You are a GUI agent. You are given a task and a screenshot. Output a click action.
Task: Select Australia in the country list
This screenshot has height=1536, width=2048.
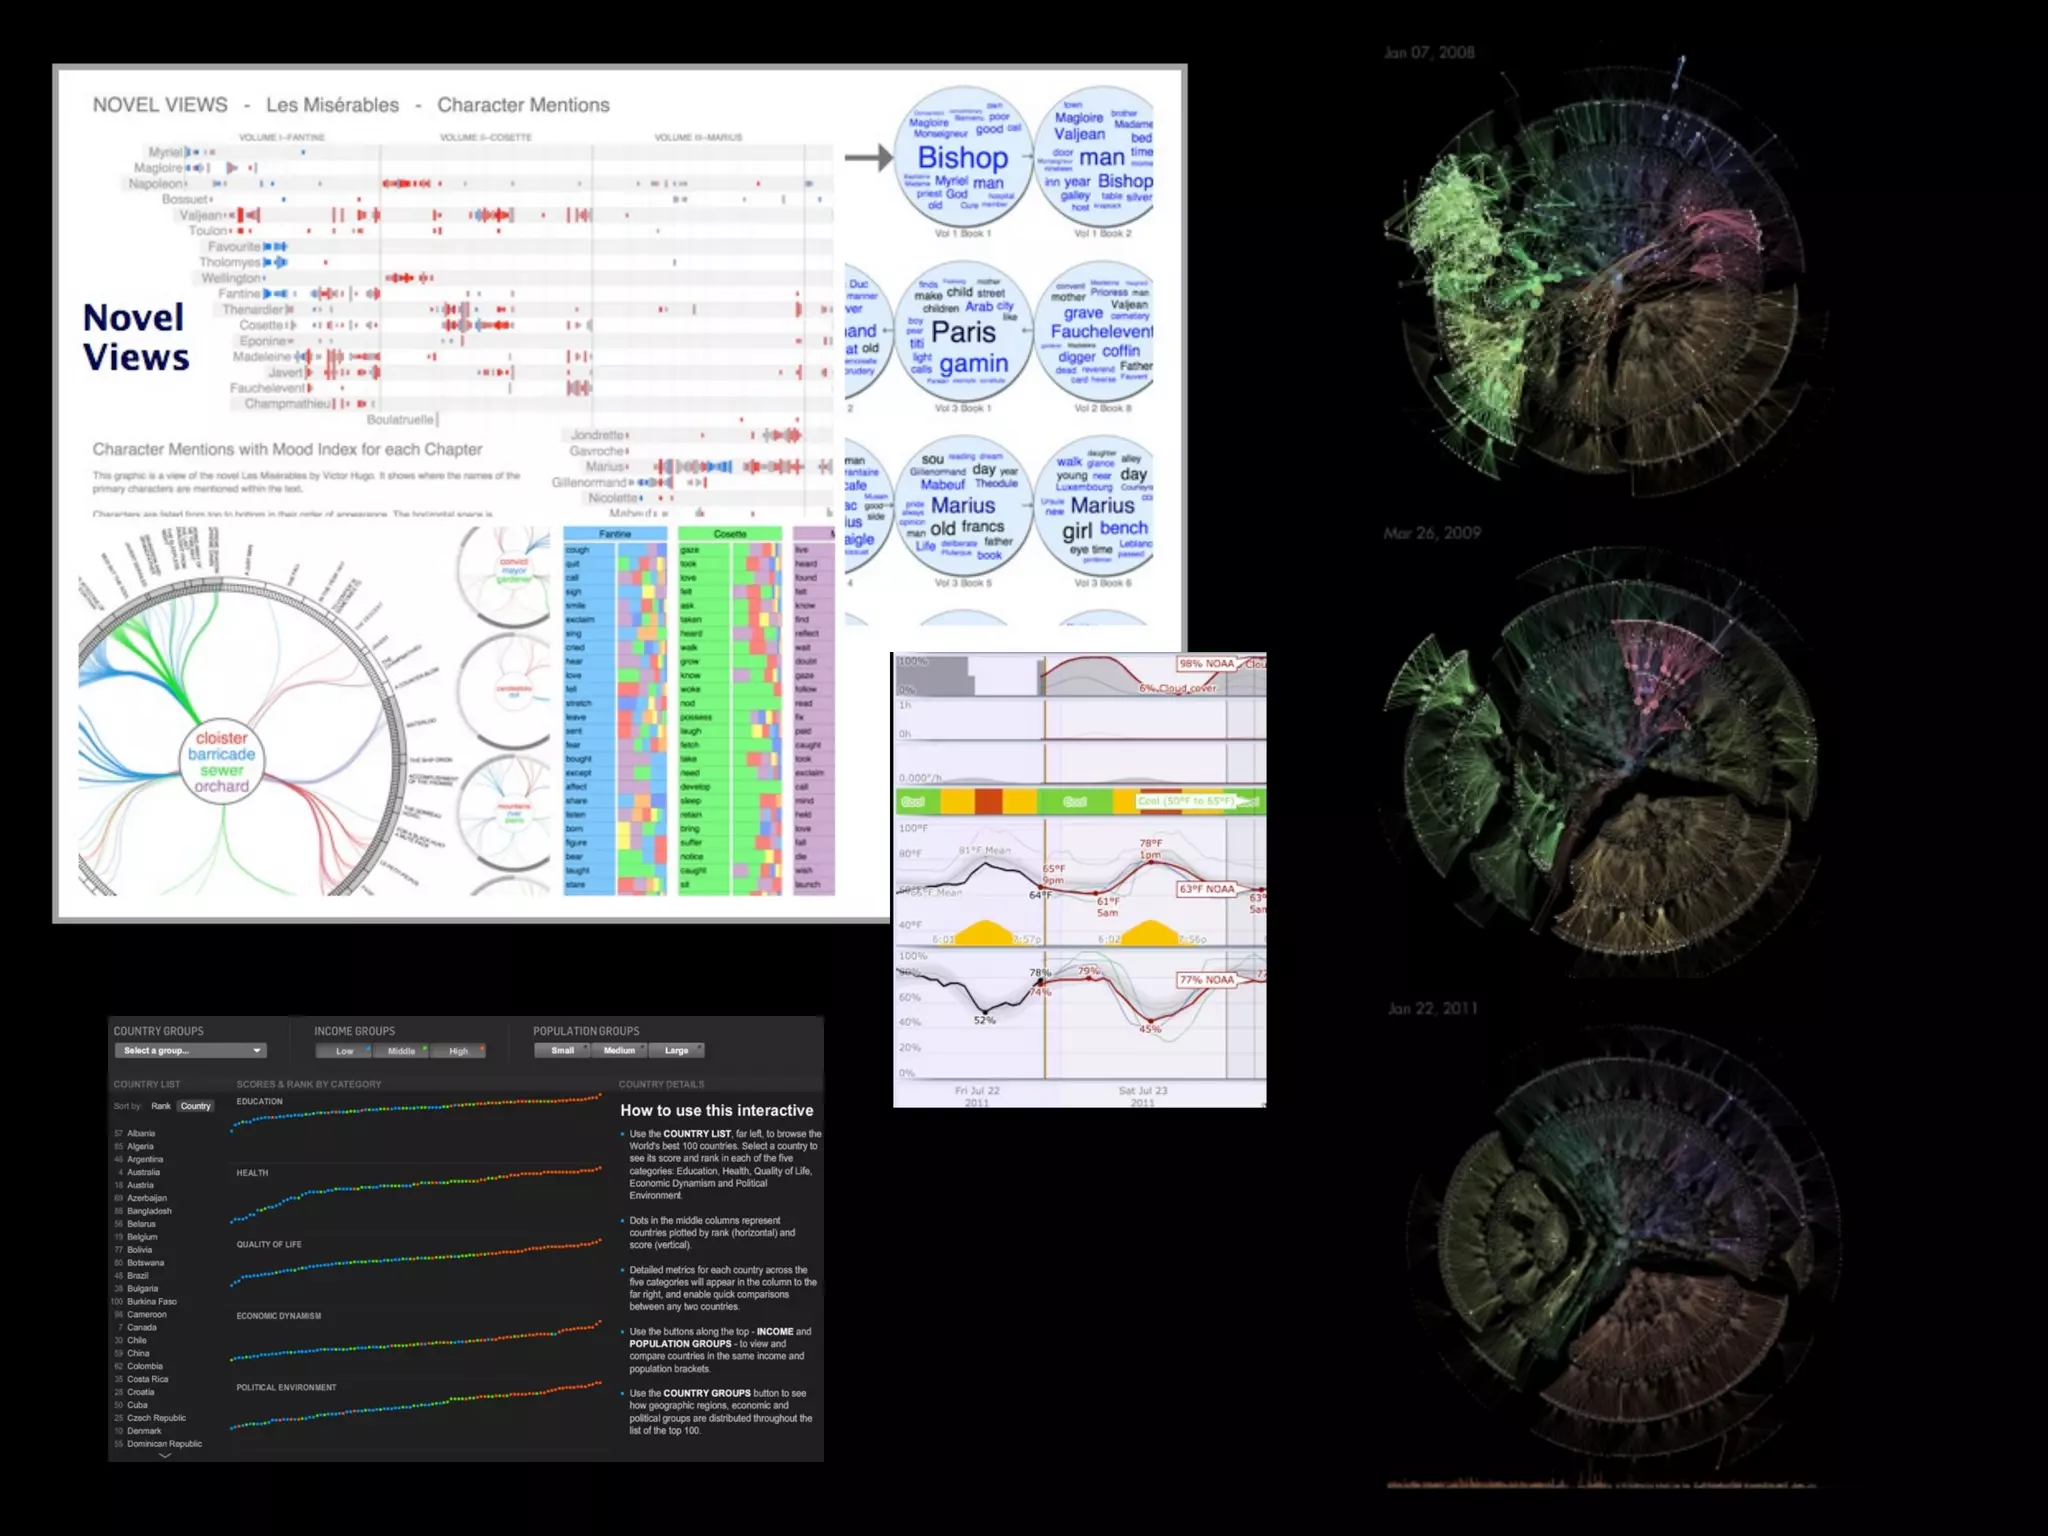click(x=143, y=1172)
